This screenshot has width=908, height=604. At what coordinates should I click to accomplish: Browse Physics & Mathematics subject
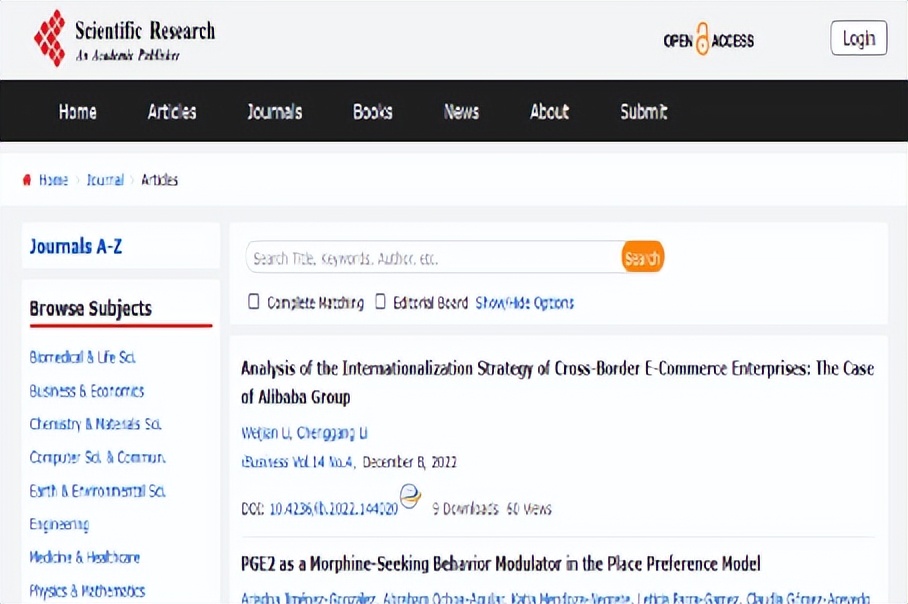(87, 591)
